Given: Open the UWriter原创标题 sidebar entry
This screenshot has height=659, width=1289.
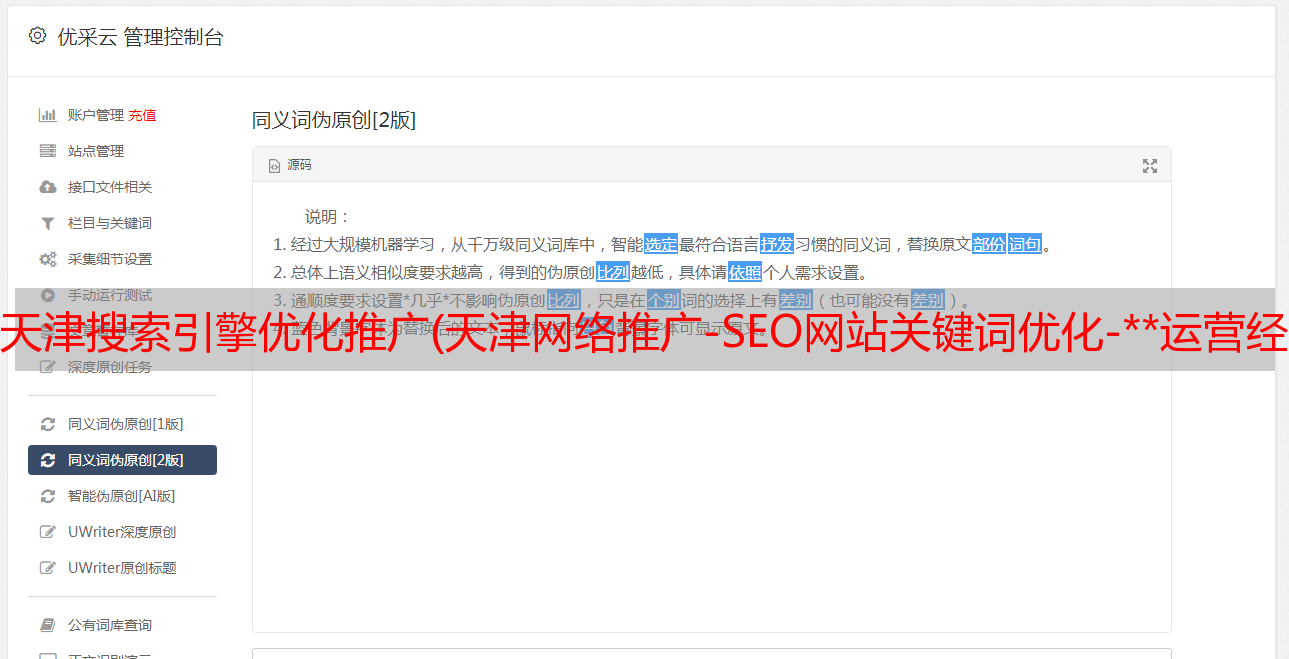Looking at the screenshot, I should coord(122,568).
